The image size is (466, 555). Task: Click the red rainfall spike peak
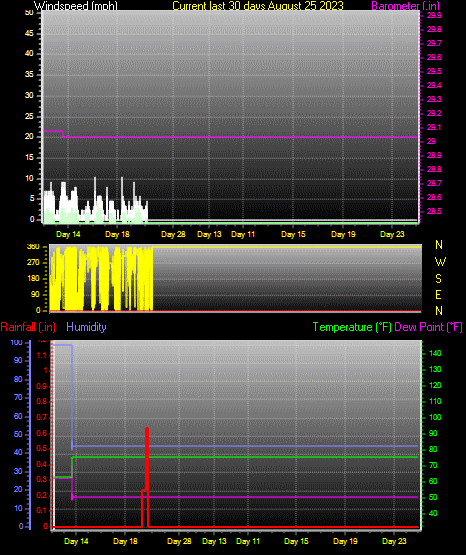point(147,430)
